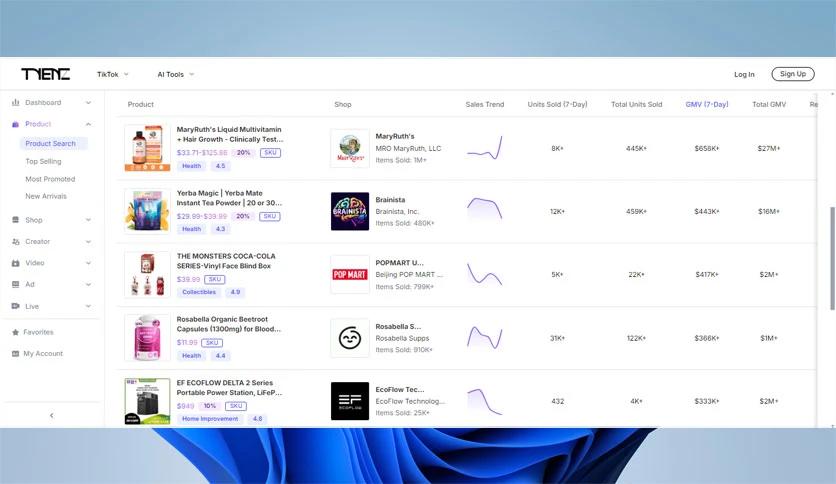The height and width of the screenshot is (484, 836).
Task: Click the Yerba Magic product thumbnail
Action: pos(147,212)
